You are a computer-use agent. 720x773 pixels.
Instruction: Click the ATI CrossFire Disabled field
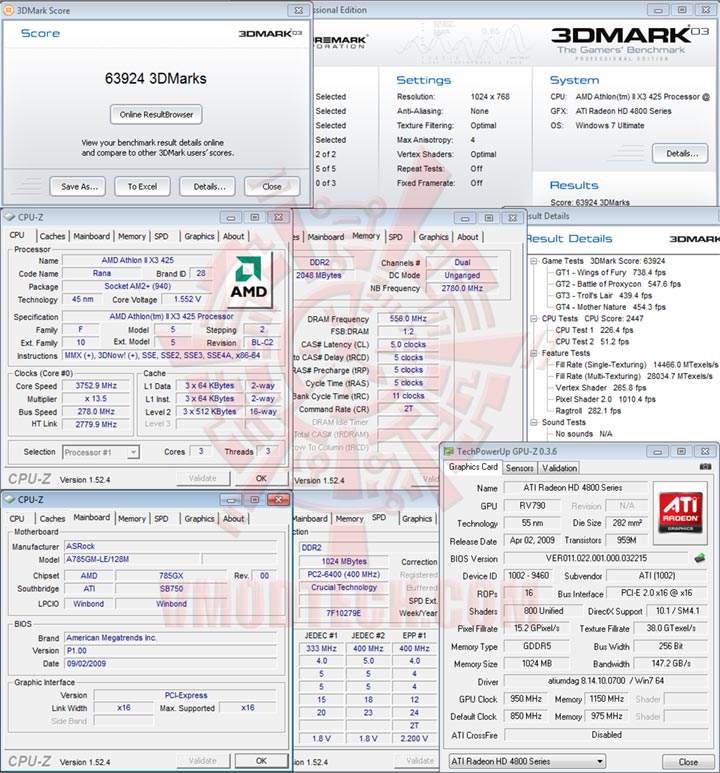point(606,735)
